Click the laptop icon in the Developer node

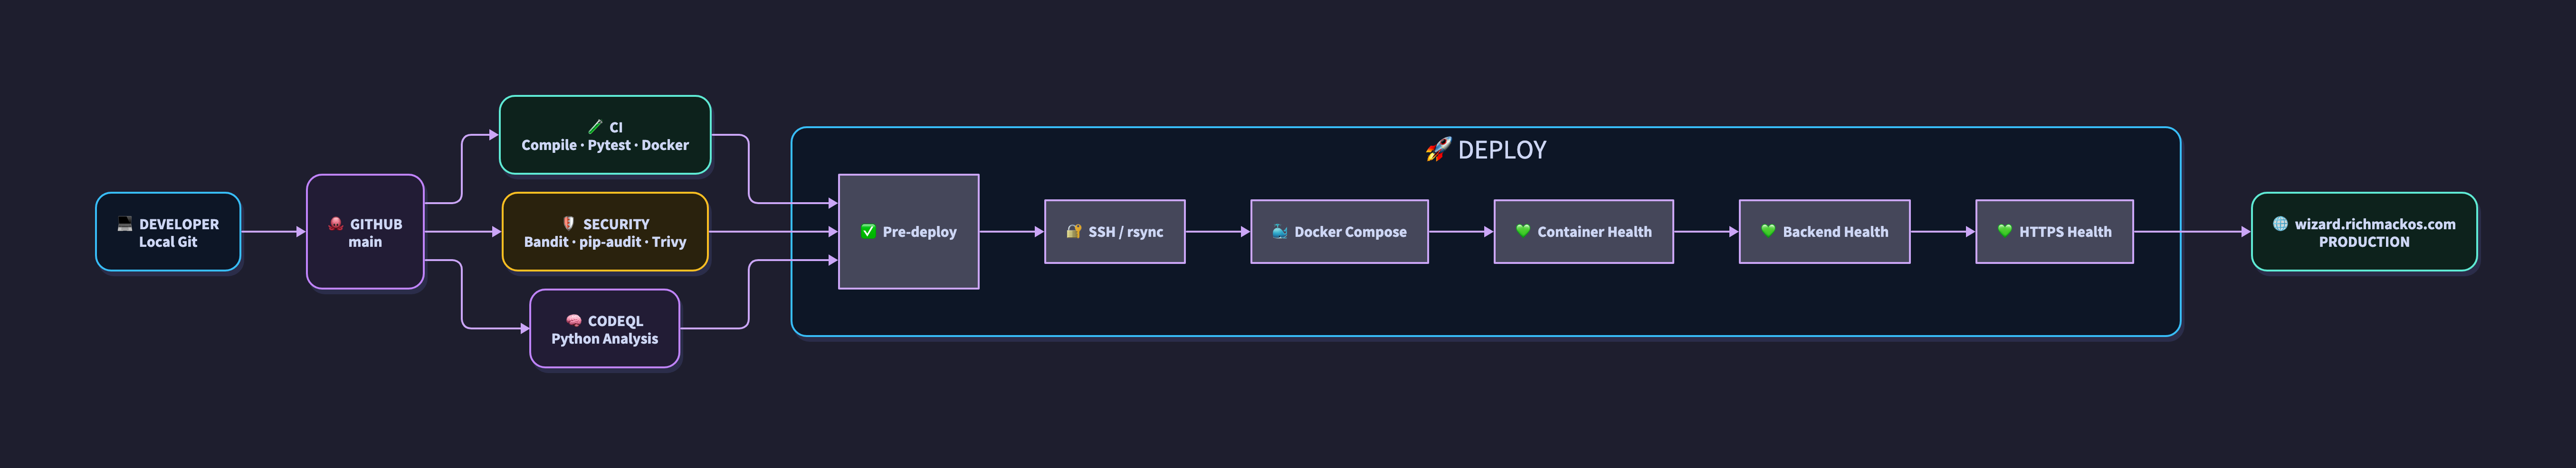pyautogui.click(x=125, y=224)
